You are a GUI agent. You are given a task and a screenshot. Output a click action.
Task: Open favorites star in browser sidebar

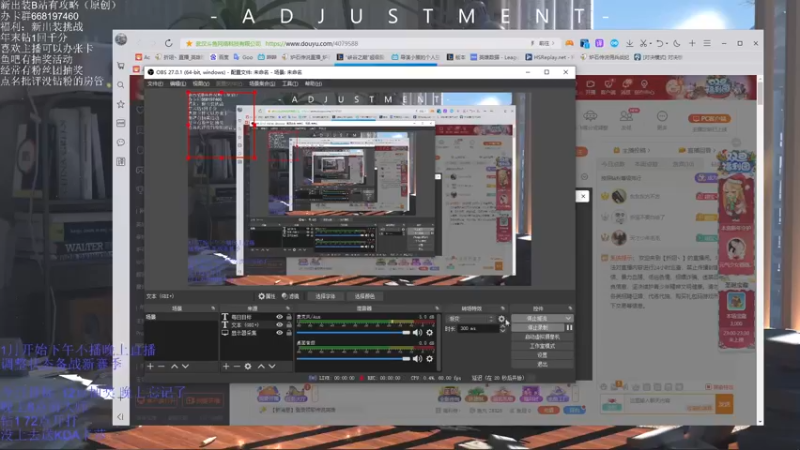pyautogui.click(x=121, y=104)
